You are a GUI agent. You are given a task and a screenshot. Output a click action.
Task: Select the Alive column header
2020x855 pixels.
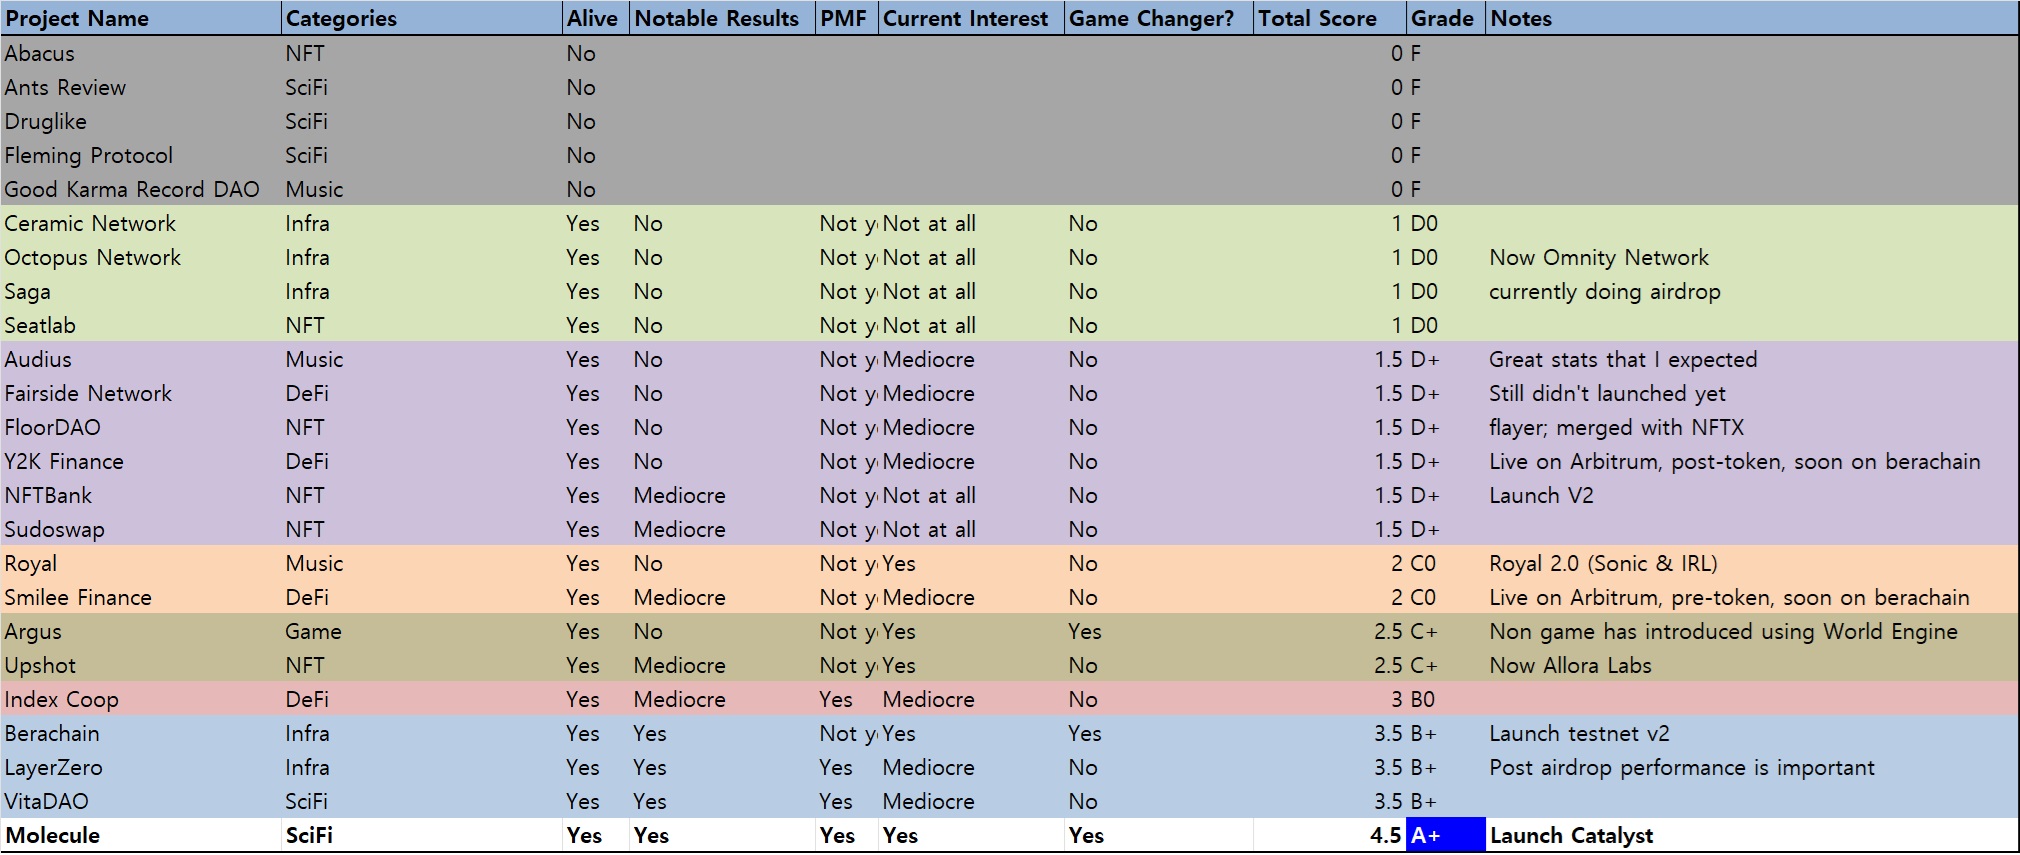(x=595, y=18)
